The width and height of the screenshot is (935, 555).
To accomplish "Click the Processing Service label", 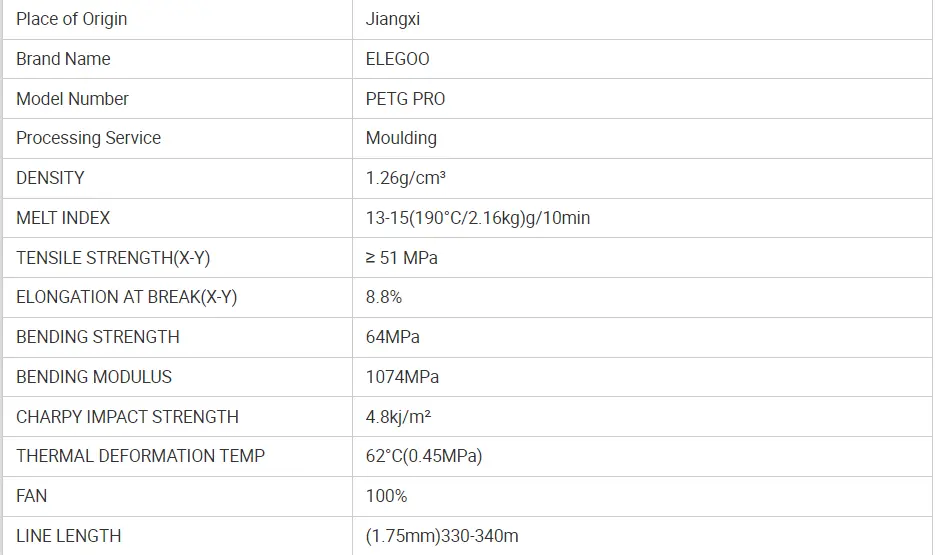I will click(x=88, y=138).
